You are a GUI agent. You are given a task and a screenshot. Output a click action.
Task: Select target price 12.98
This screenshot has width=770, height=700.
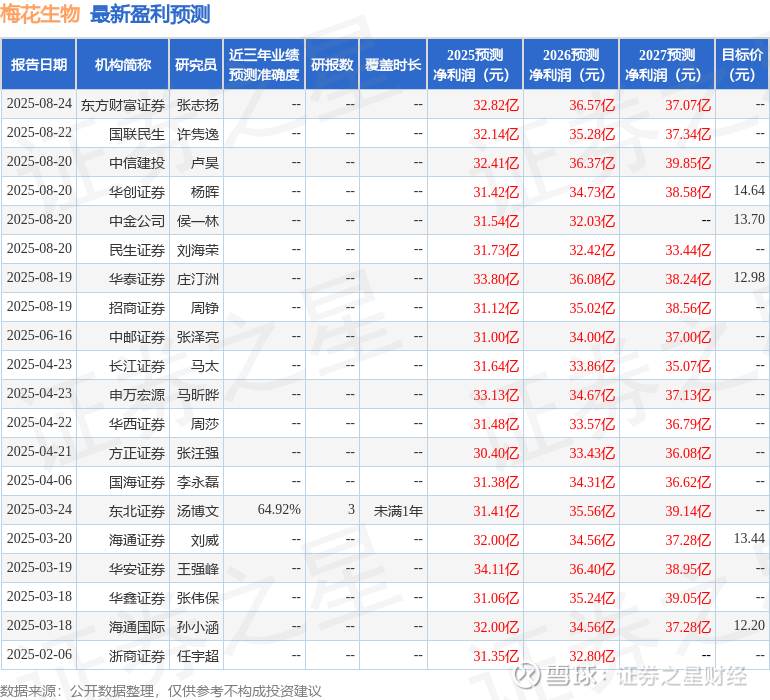pyautogui.click(x=749, y=278)
